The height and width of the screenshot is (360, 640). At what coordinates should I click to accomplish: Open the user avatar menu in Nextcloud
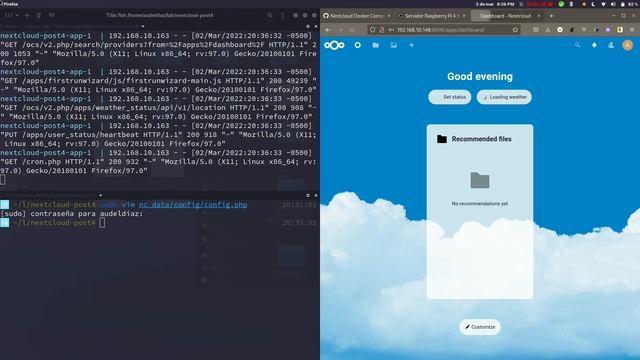pyautogui.click(x=628, y=45)
